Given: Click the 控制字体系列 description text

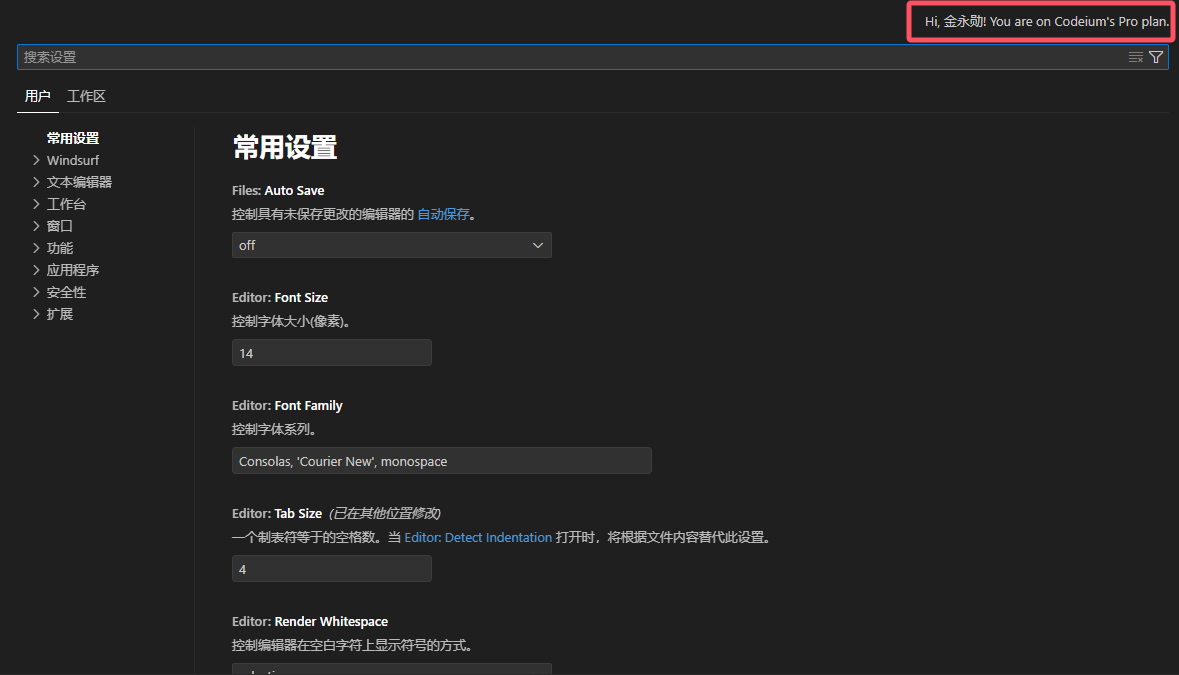Looking at the screenshot, I should (x=274, y=429).
